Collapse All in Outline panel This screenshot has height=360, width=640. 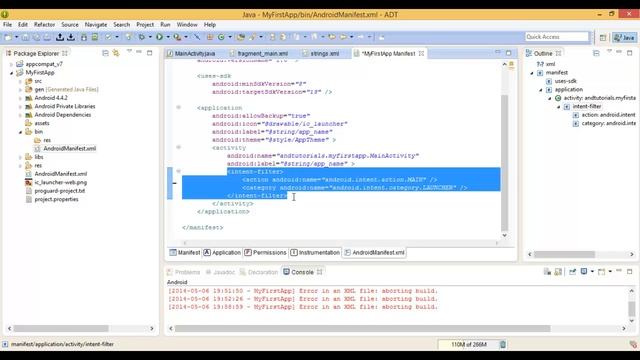coord(596,53)
